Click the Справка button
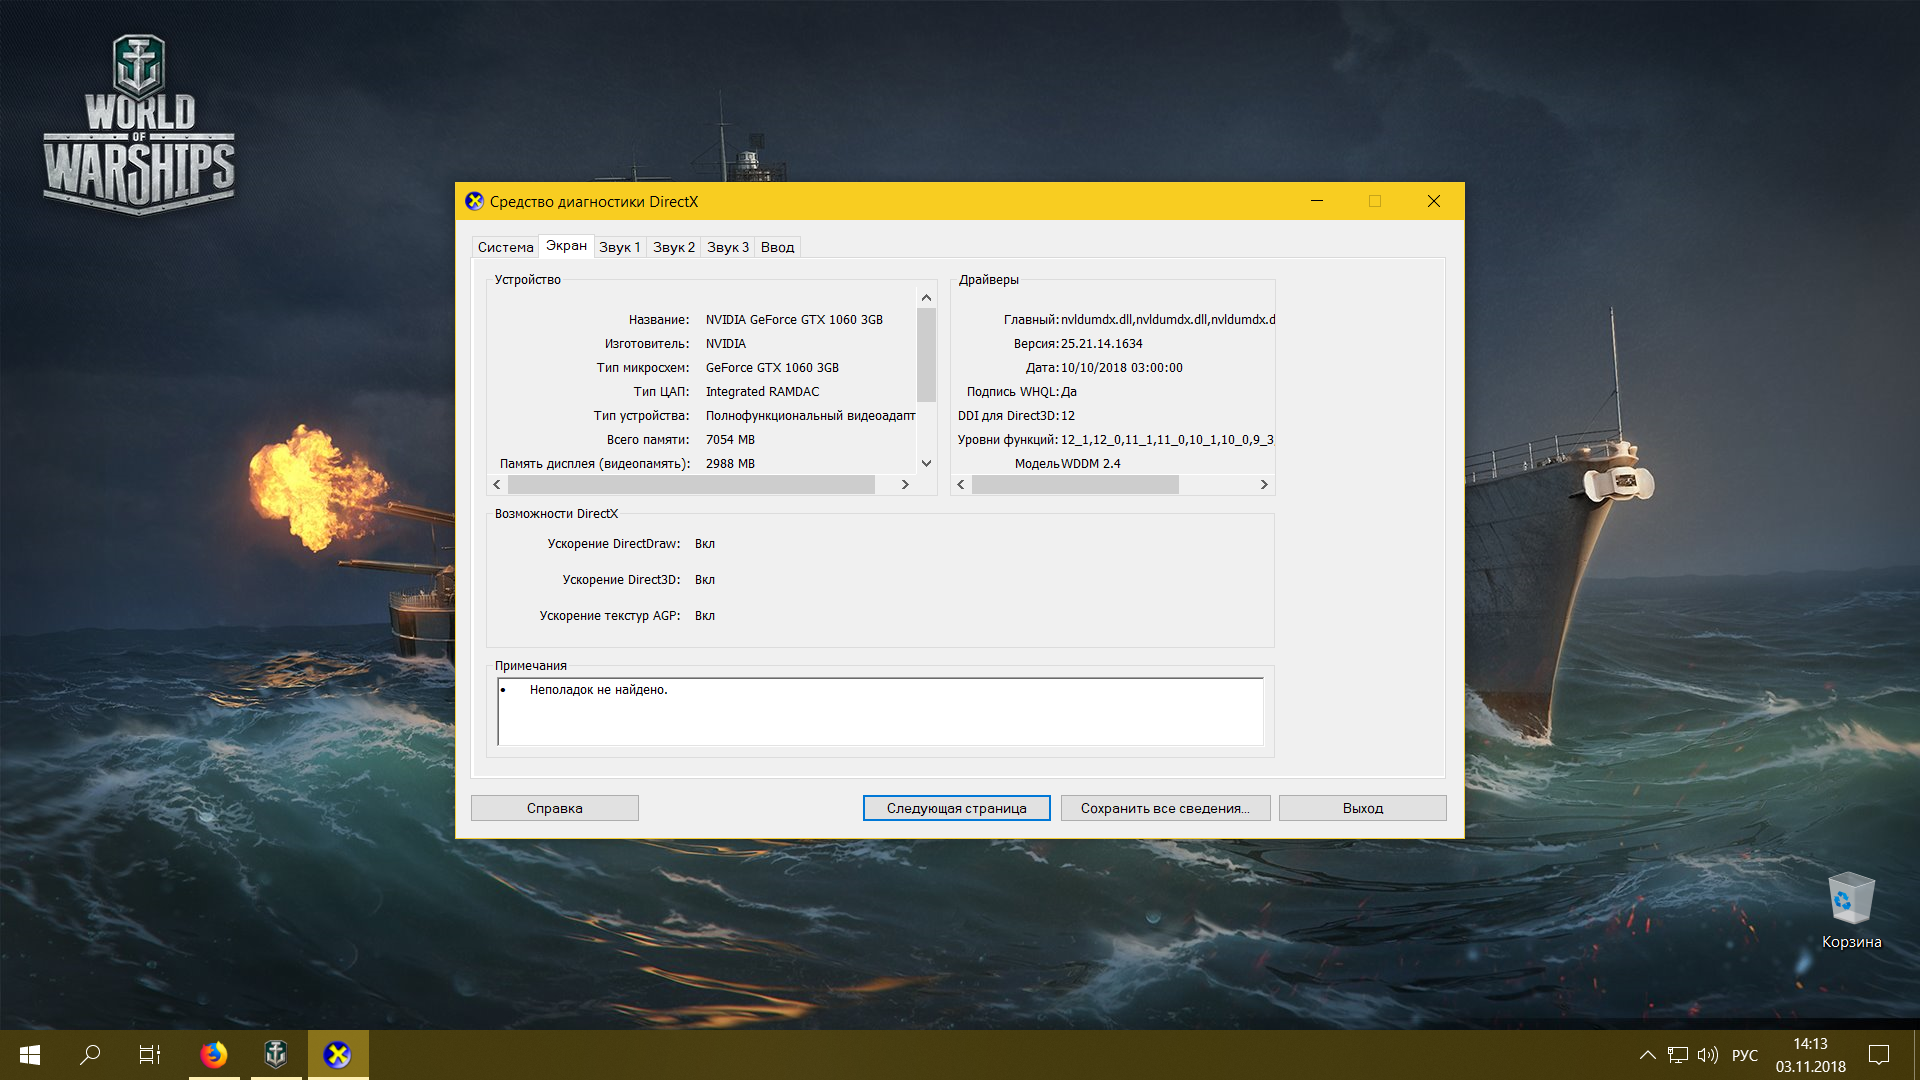The image size is (1920, 1080). coord(555,808)
